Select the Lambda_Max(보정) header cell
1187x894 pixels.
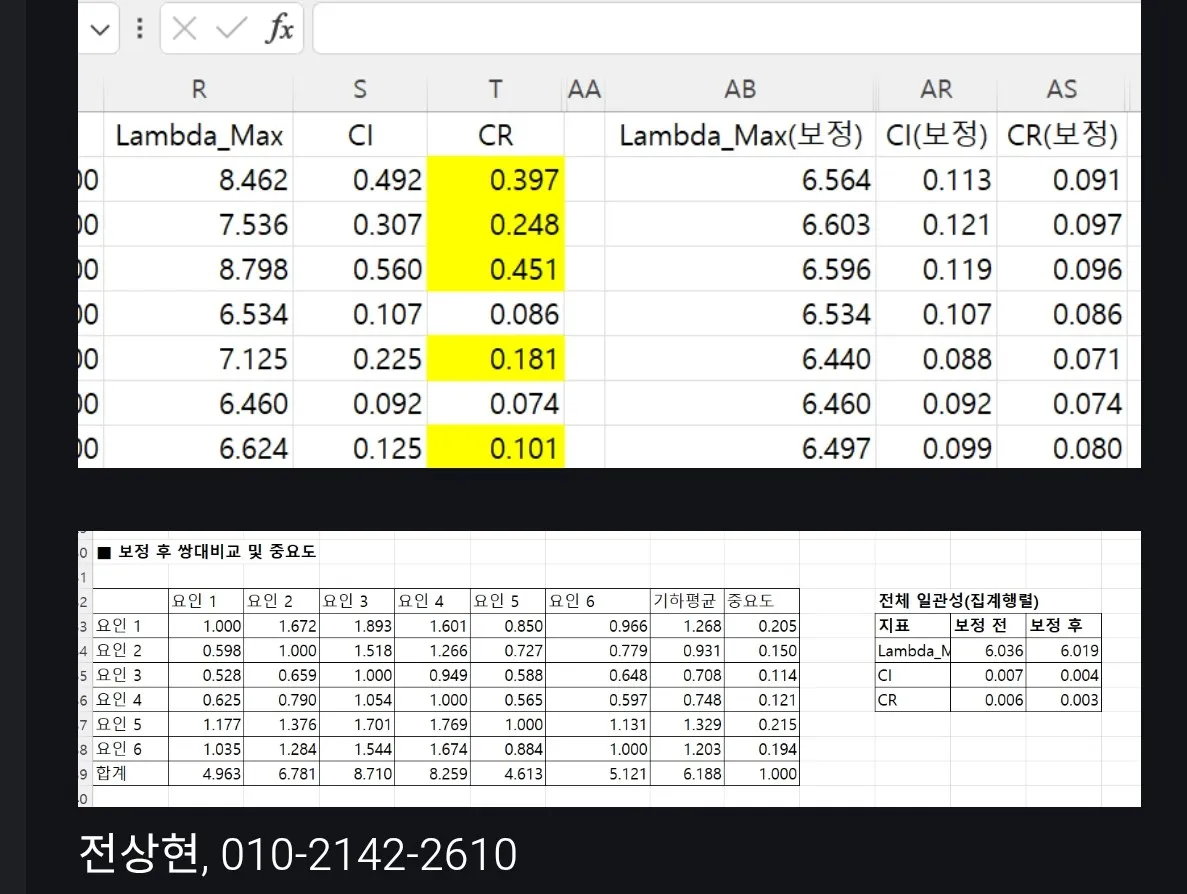[x=739, y=134]
